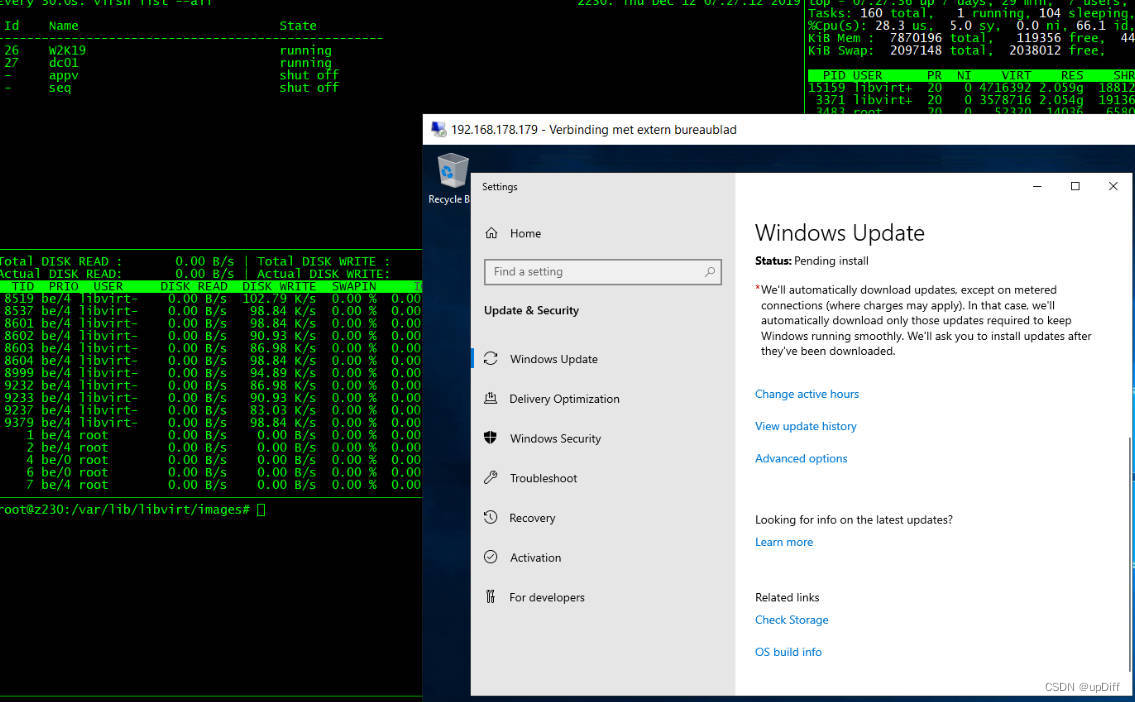
Task: Click the Remote Desktop title bar icon
Action: point(439,130)
